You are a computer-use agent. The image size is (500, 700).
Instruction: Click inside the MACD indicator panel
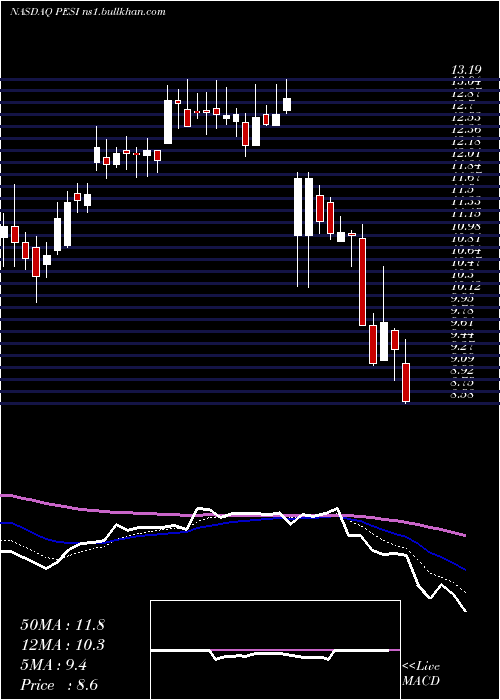pyautogui.click(x=275, y=650)
